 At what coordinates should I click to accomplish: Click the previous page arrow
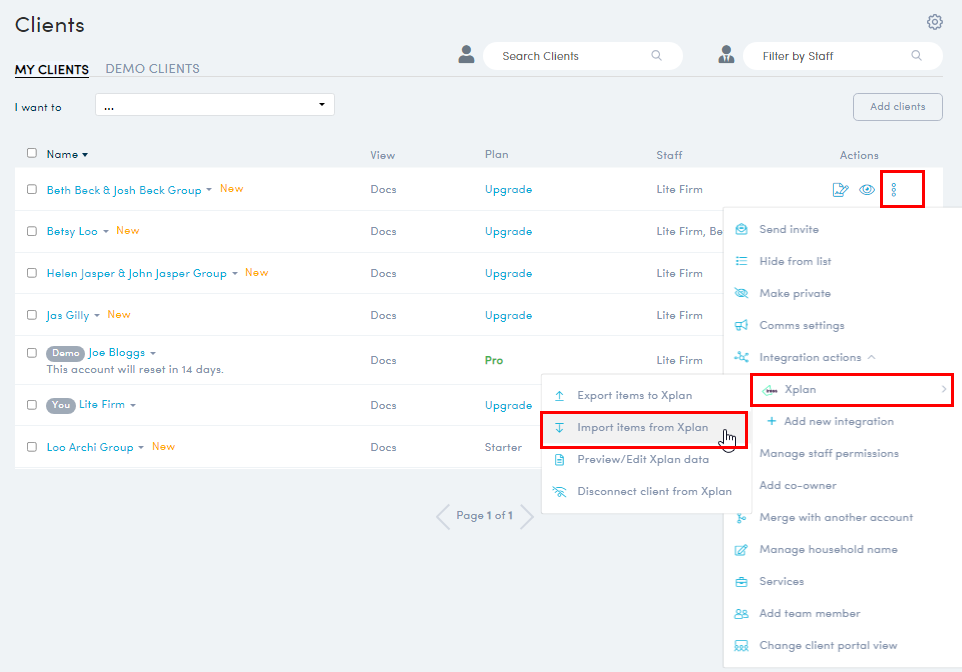(x=443, y=516)
